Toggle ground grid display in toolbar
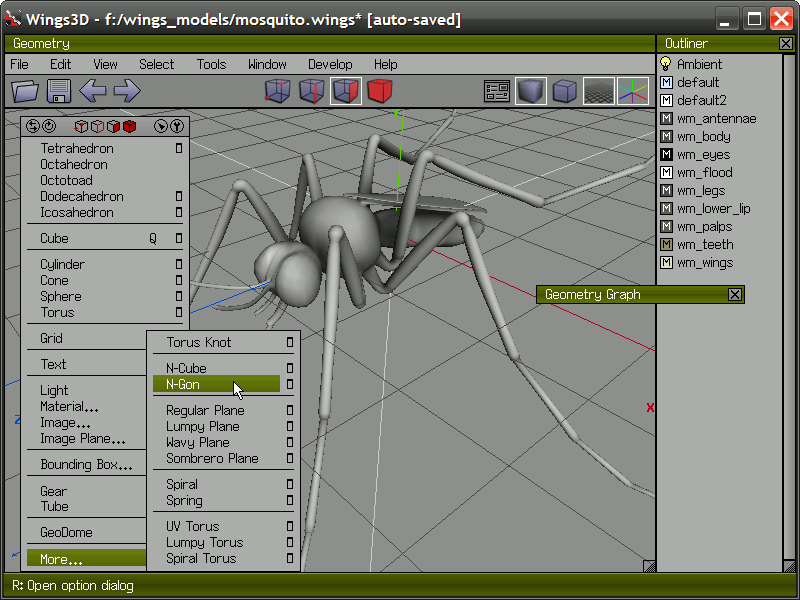This screenshot has height=600, width=800. (599, 91)
